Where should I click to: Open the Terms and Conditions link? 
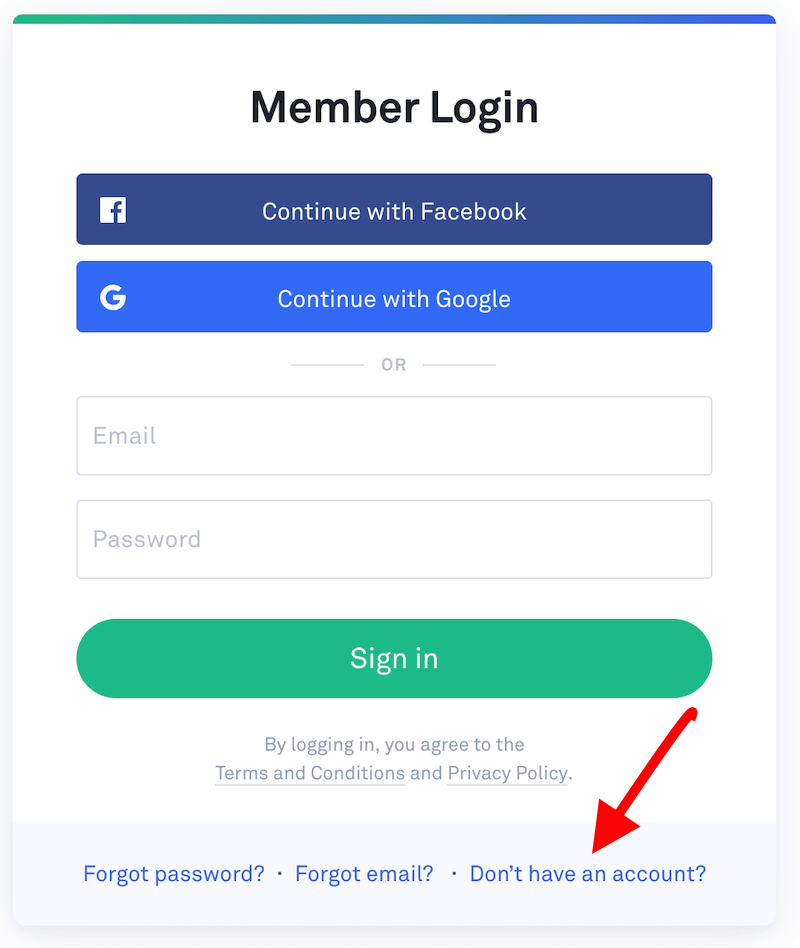[x=310, y=773]
